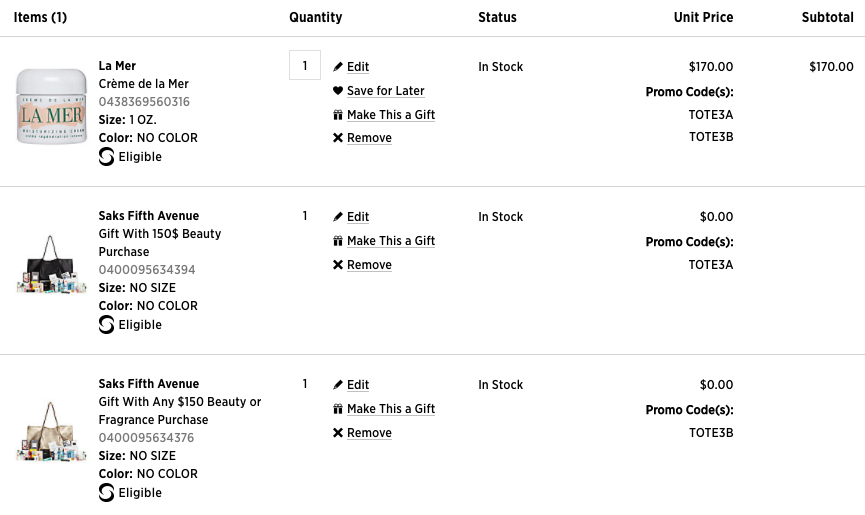Click the X icon to remove La Mer
The image size is (865, 515).
click(338, 138)
